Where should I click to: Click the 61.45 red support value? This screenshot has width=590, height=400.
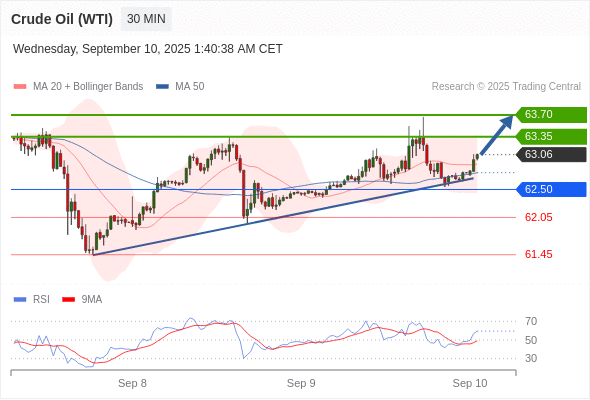tap(539, 254)
